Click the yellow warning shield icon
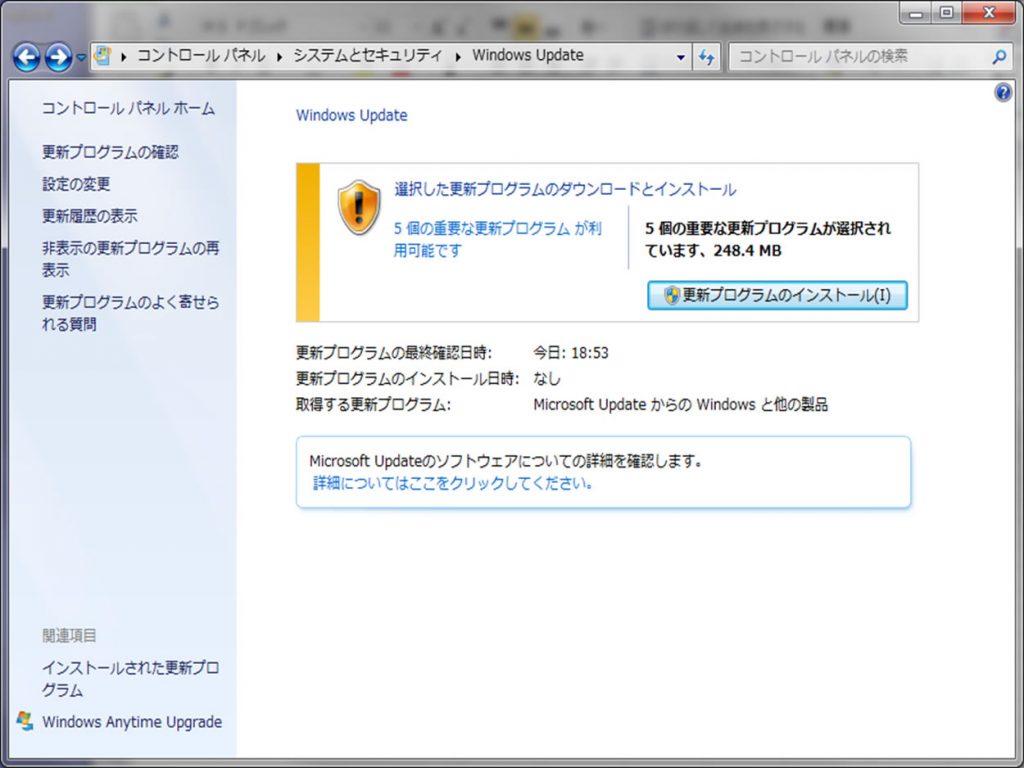1024x768 pixels. 359,208
